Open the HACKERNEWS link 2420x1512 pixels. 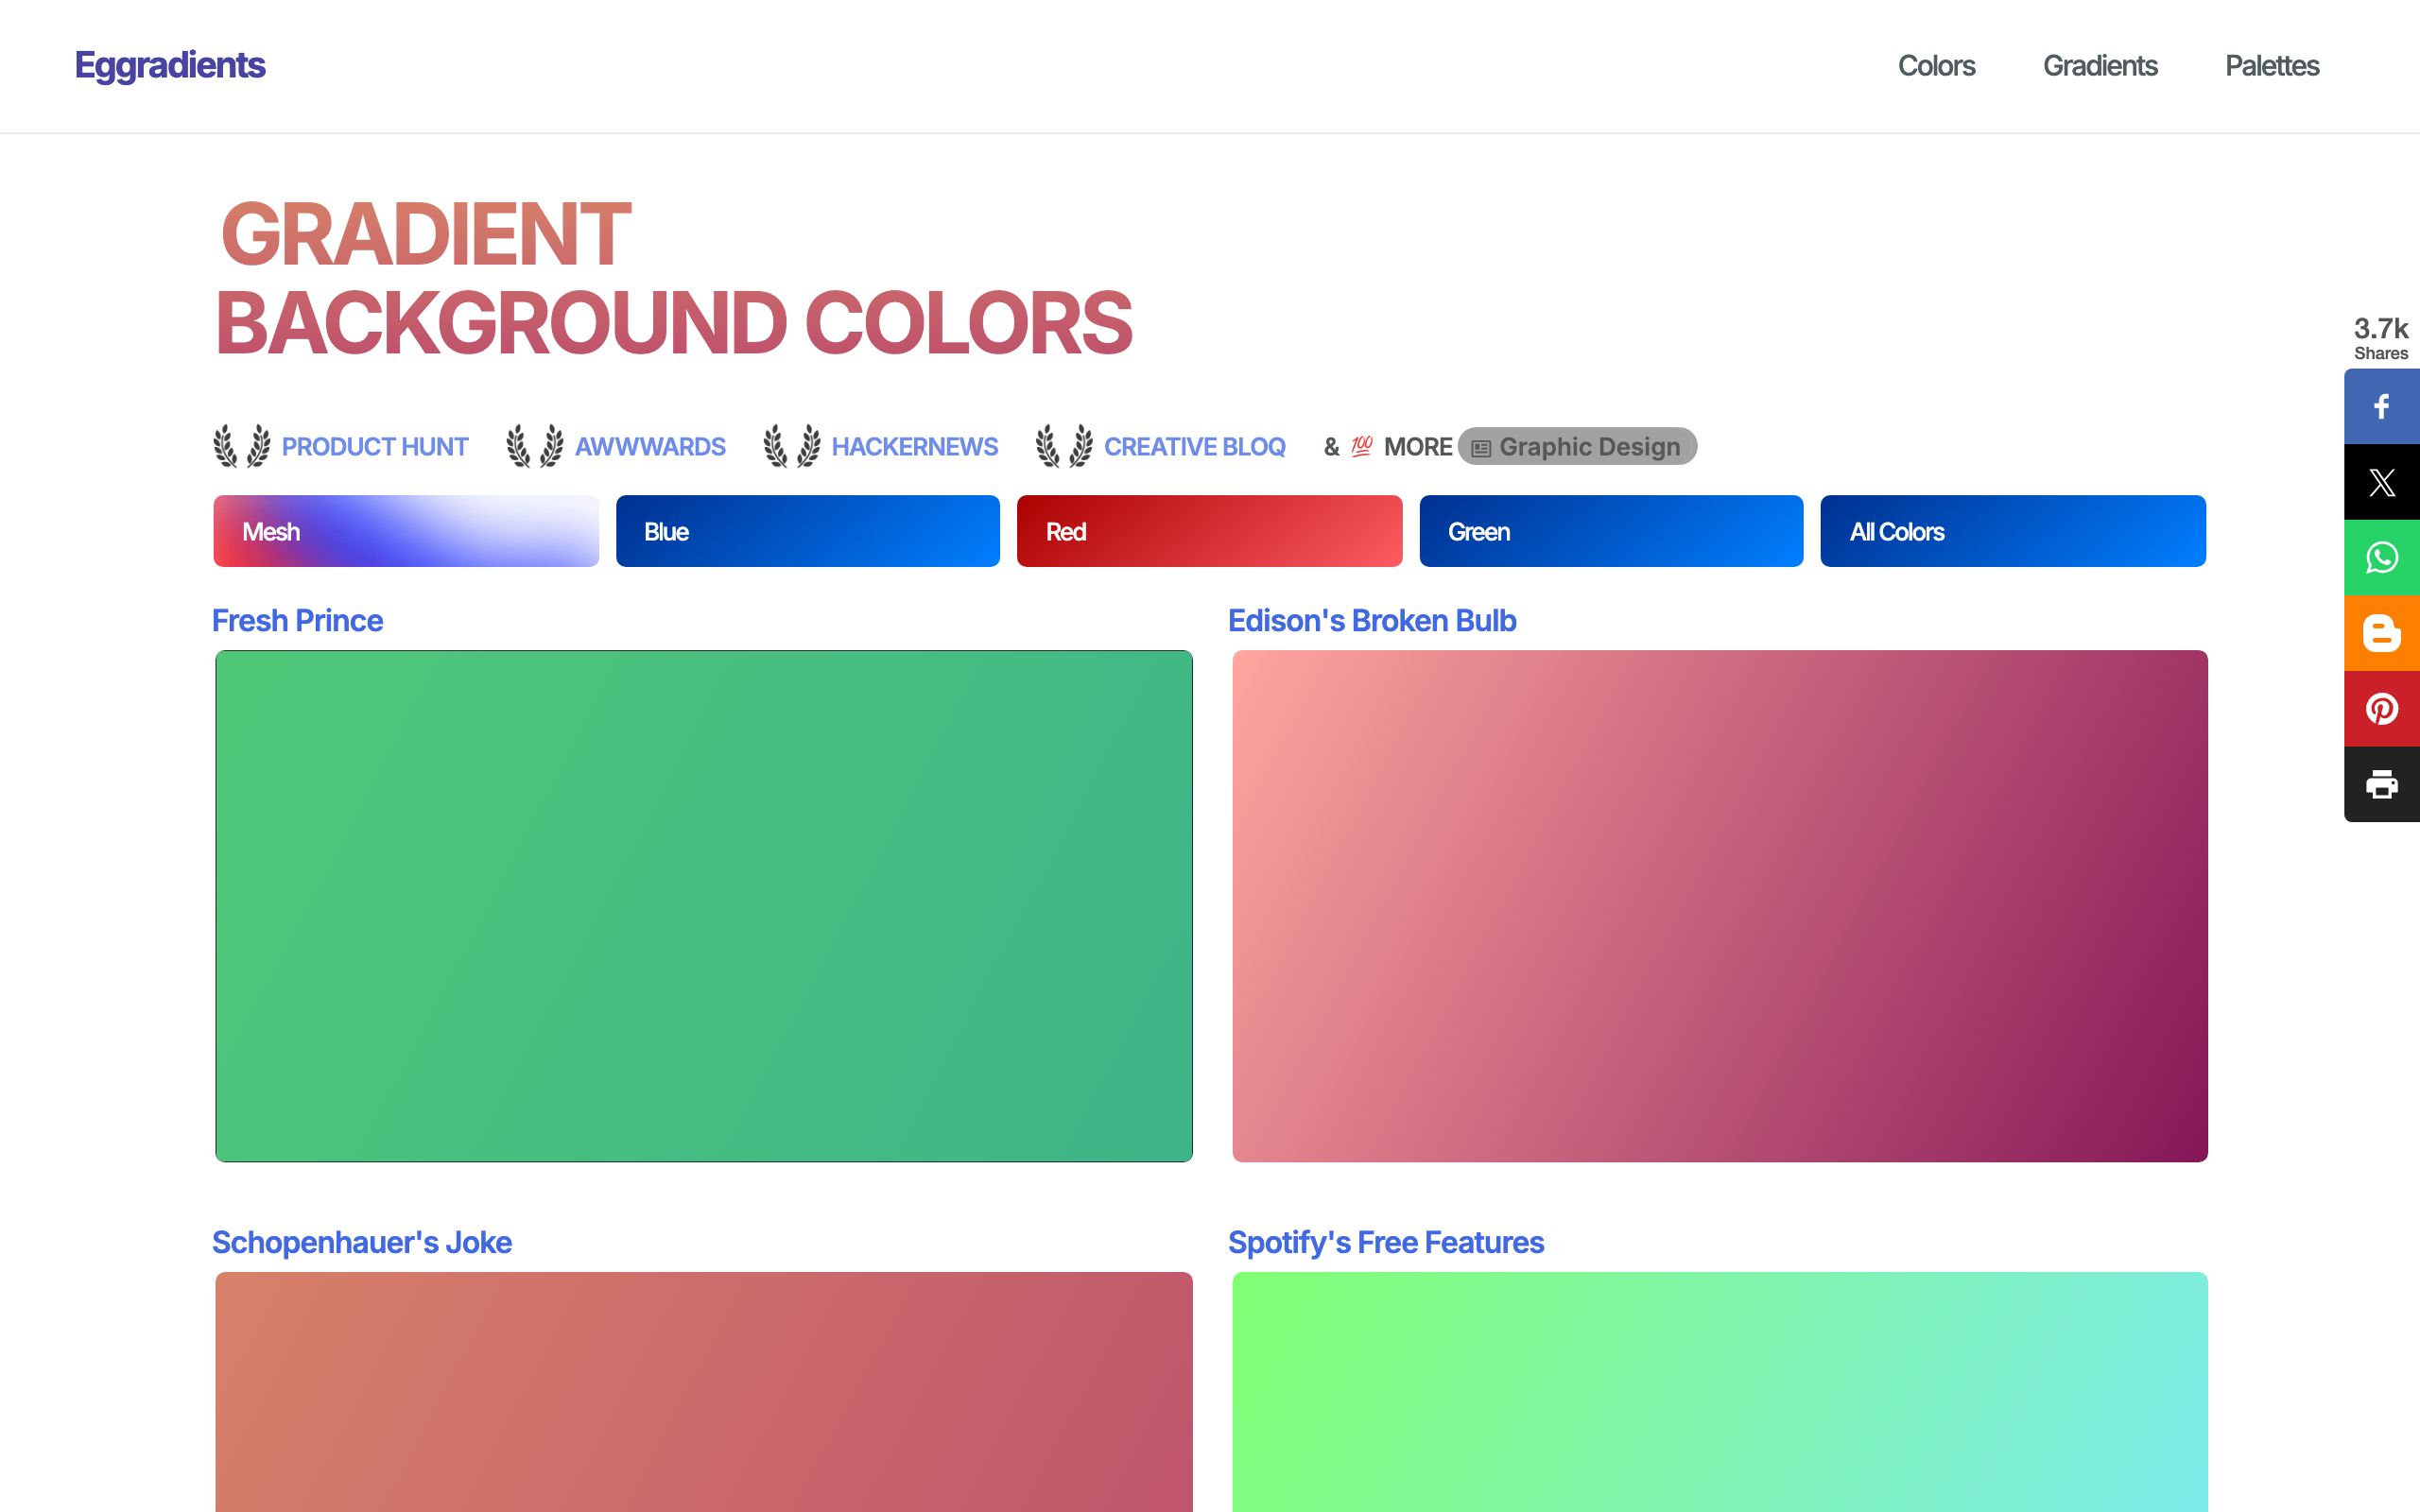(915, 447)
